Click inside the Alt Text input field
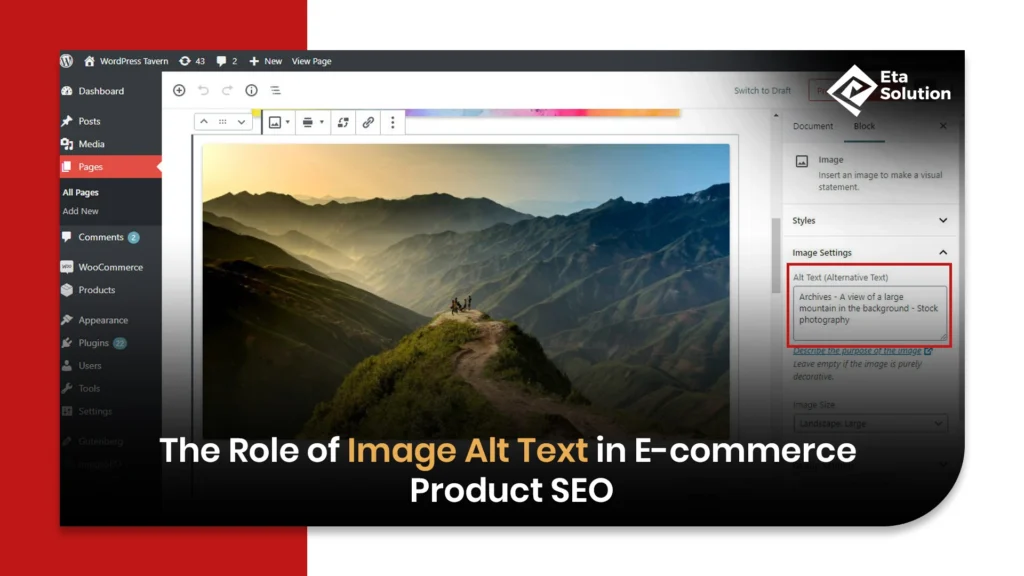Viewport: 1024px width, 576px height. [868, 308]
